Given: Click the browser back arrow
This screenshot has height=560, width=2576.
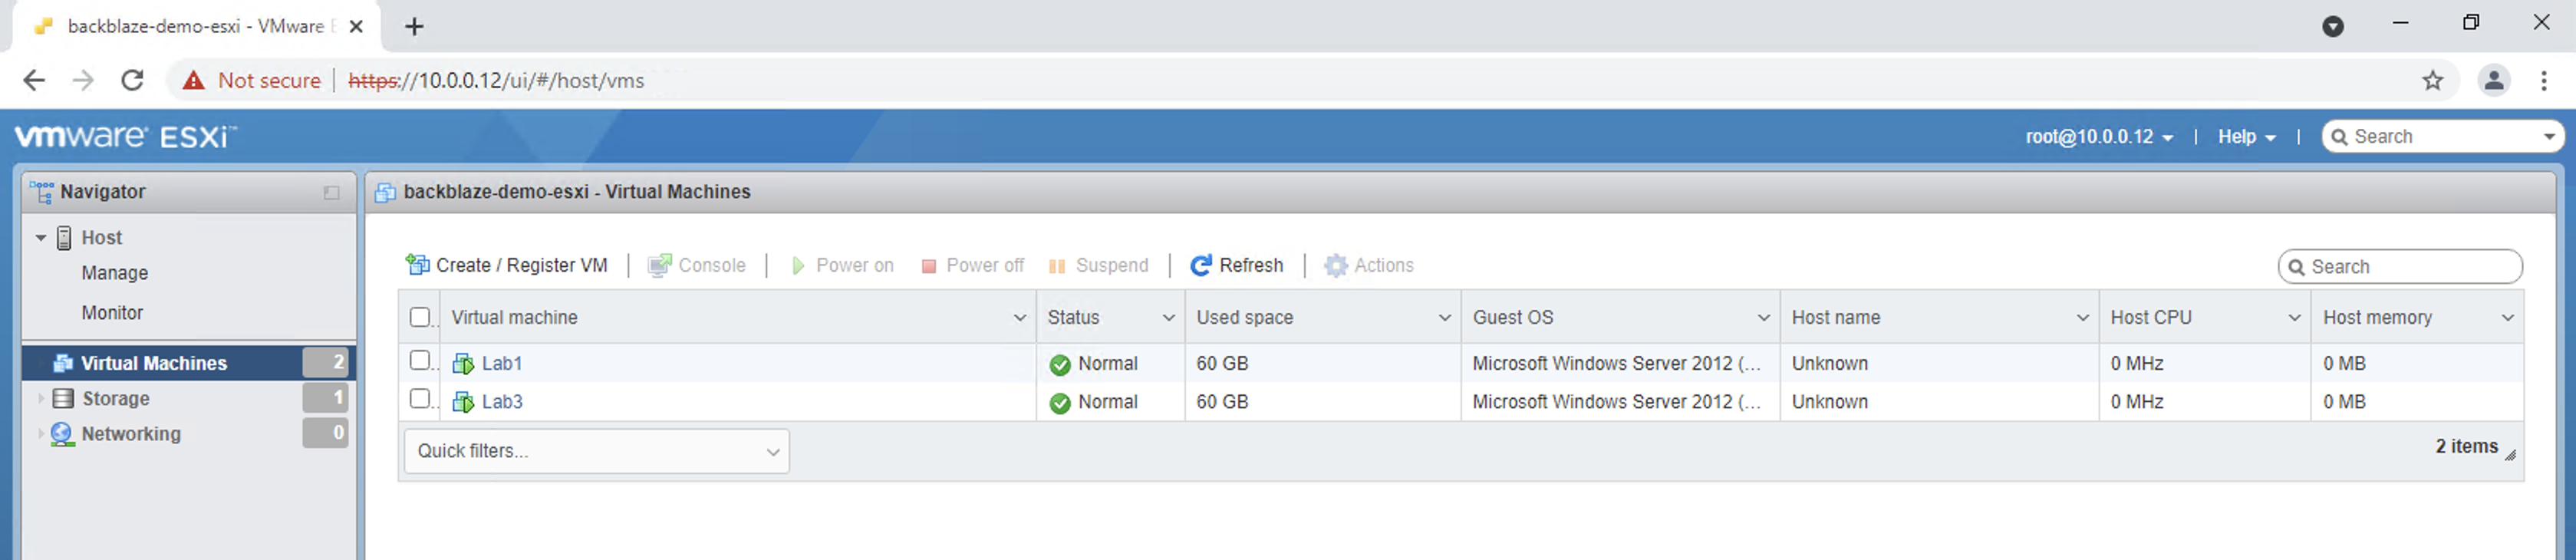Looking at the screenshot, I should coord(34,80).
